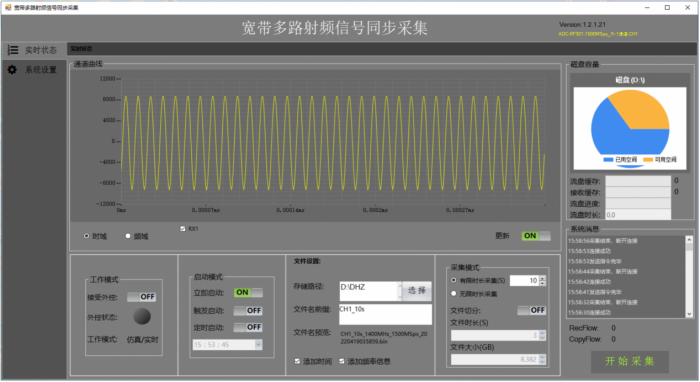Click the 存储路径 field's small scroll arrows
This screenshot has height=382, width=700.
pyautogui.click(x=400, y=291)
